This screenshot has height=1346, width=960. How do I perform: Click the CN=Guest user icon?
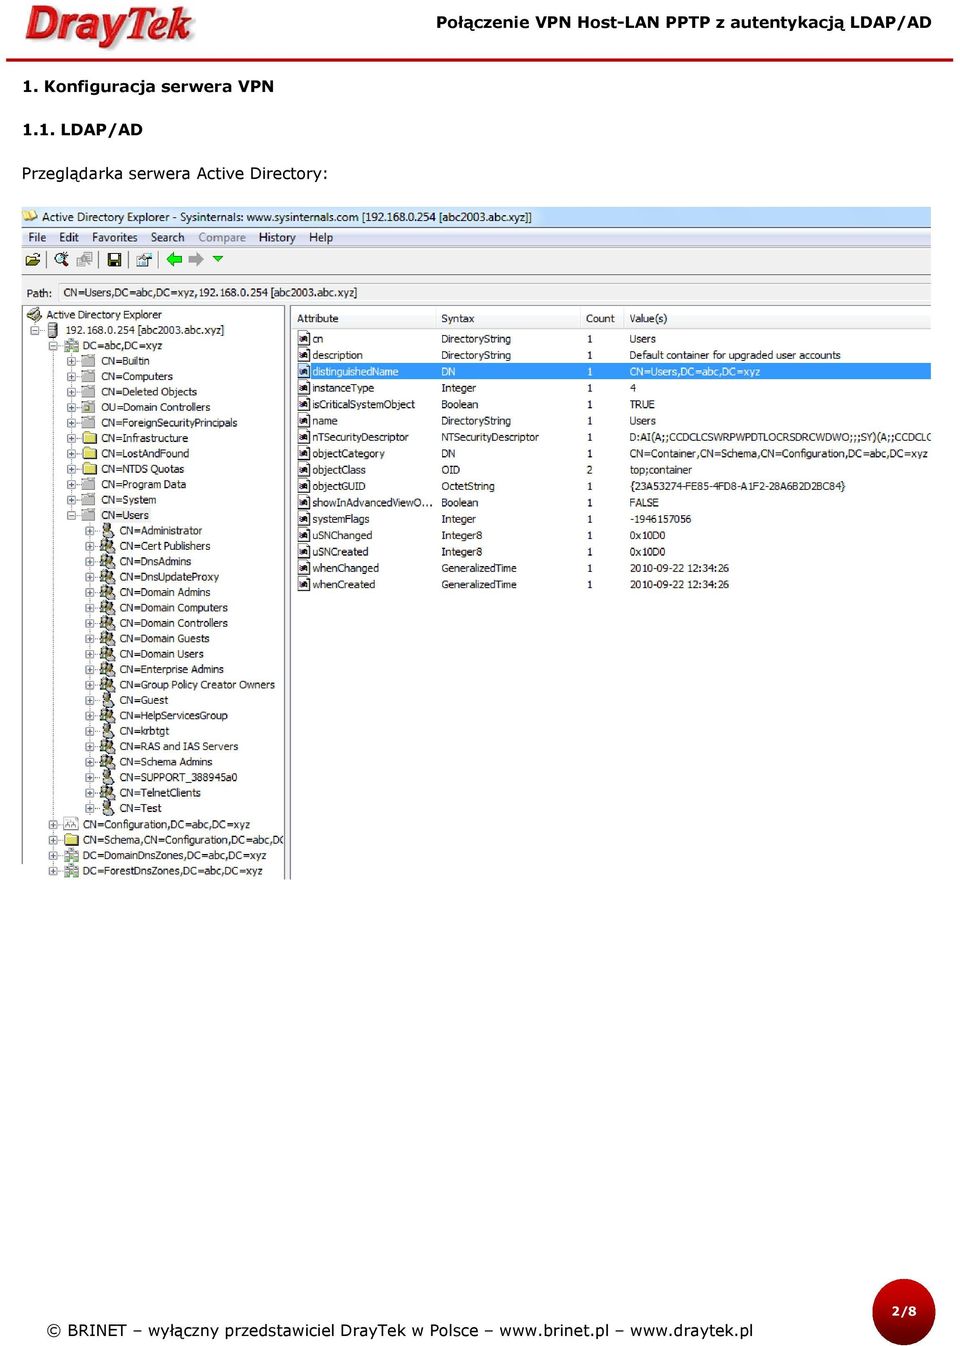(107, 700)
